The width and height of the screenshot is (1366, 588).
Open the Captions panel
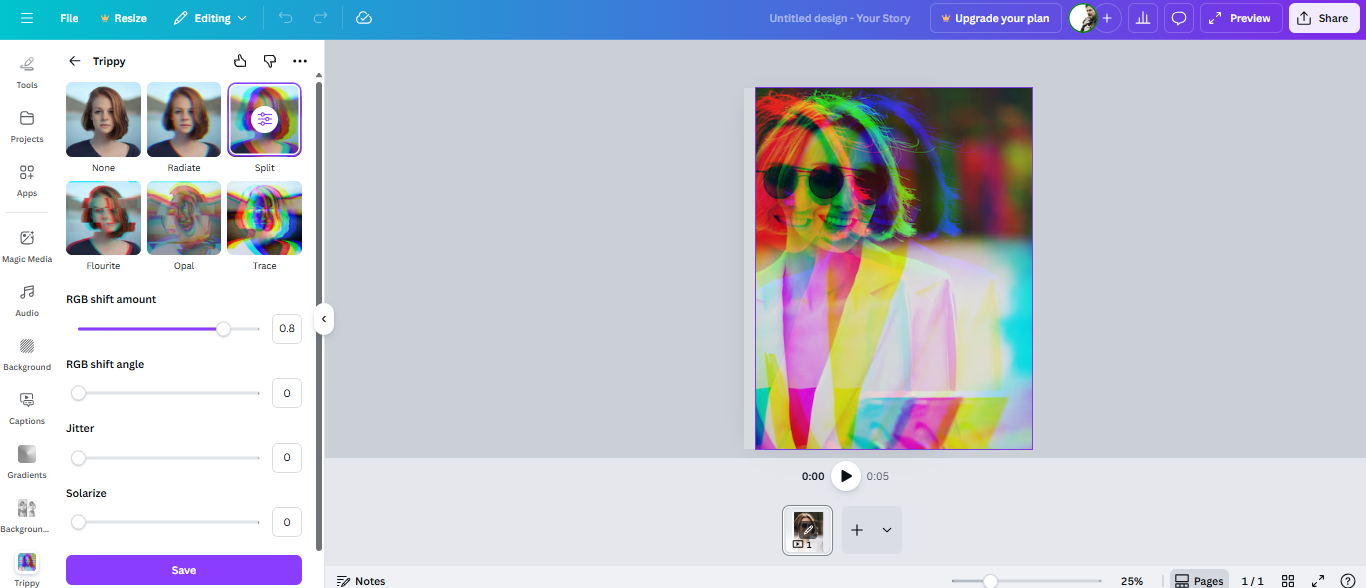pos(26,405)
